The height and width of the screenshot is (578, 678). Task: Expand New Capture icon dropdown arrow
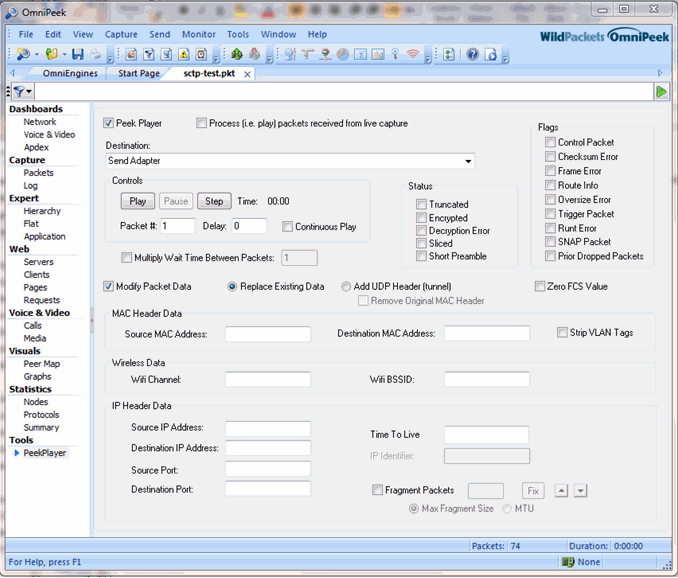coord(36,54)
